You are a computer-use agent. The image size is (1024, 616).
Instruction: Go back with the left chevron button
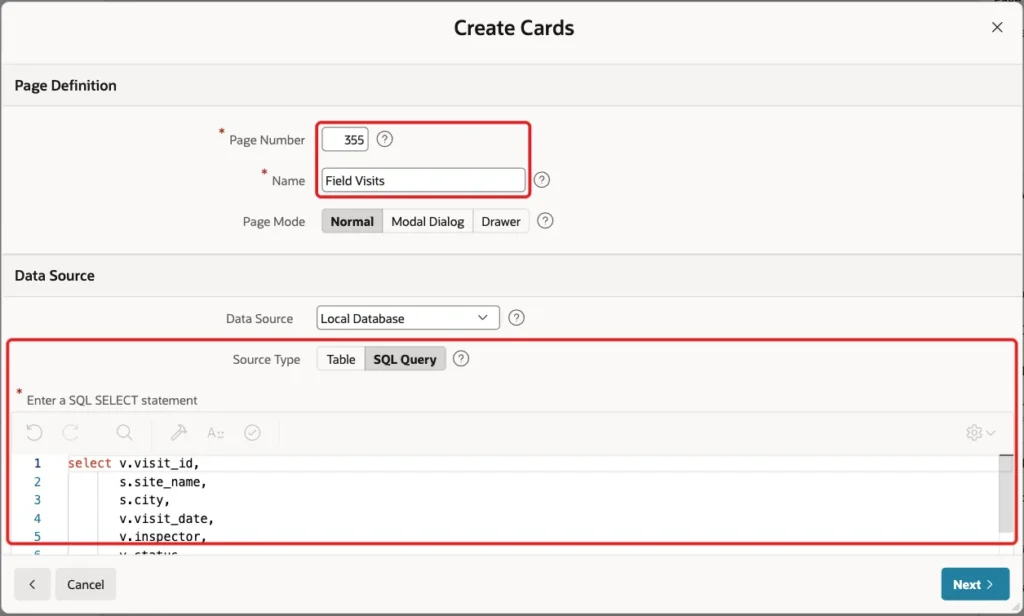click(32, 585)
